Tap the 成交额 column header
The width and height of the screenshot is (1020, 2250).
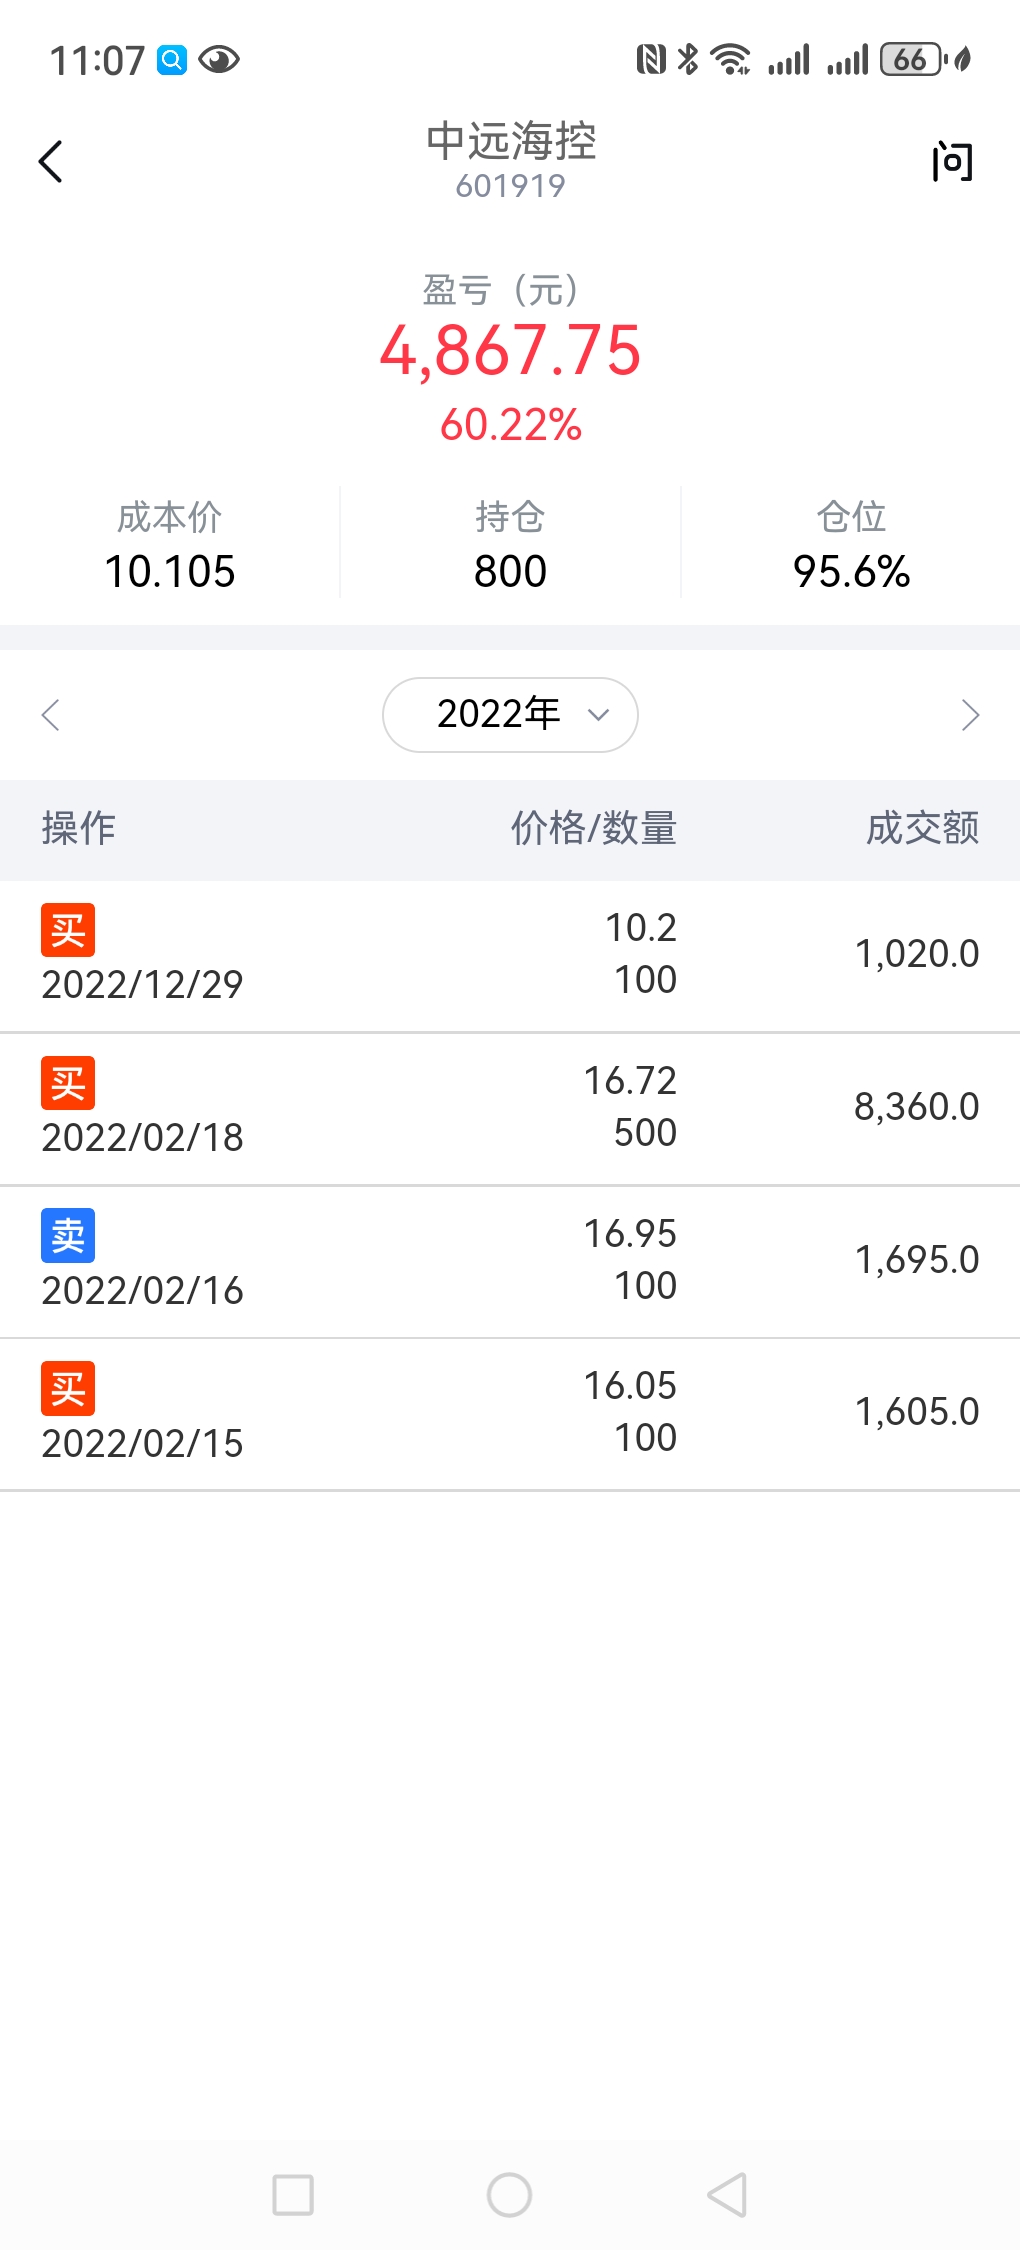(x=921, y=828)
